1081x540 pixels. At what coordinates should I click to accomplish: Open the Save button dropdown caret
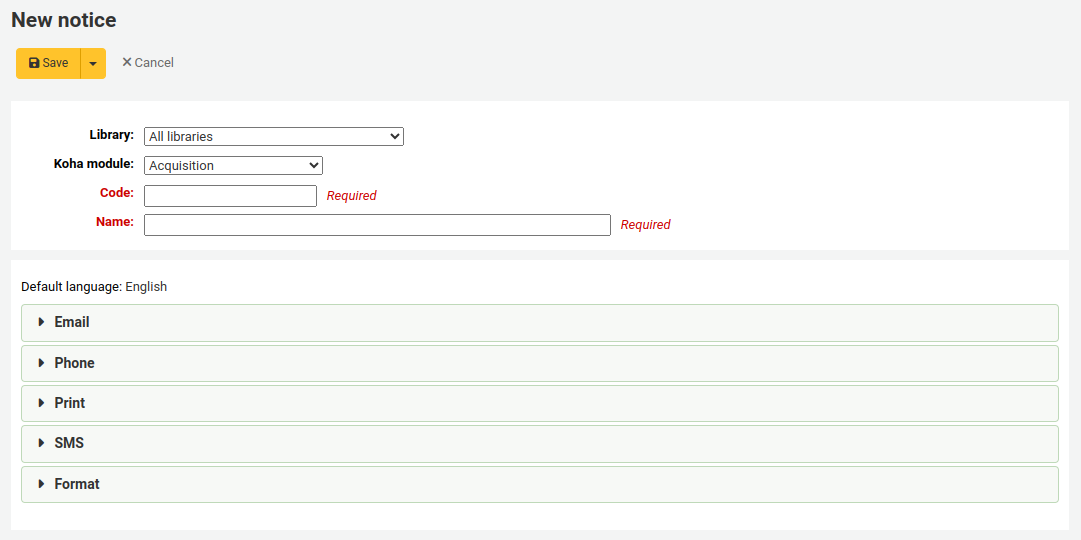coord(93,63)
